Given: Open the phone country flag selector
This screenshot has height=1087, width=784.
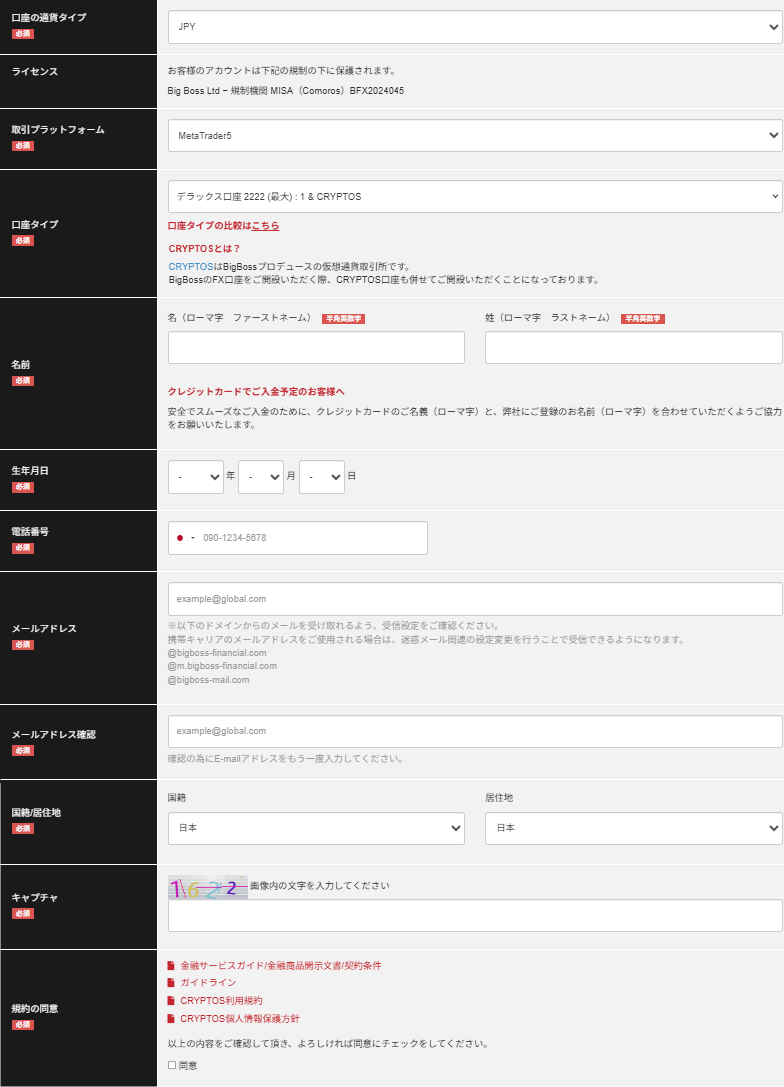Looking at the screenshot, I should click(186, 538).
